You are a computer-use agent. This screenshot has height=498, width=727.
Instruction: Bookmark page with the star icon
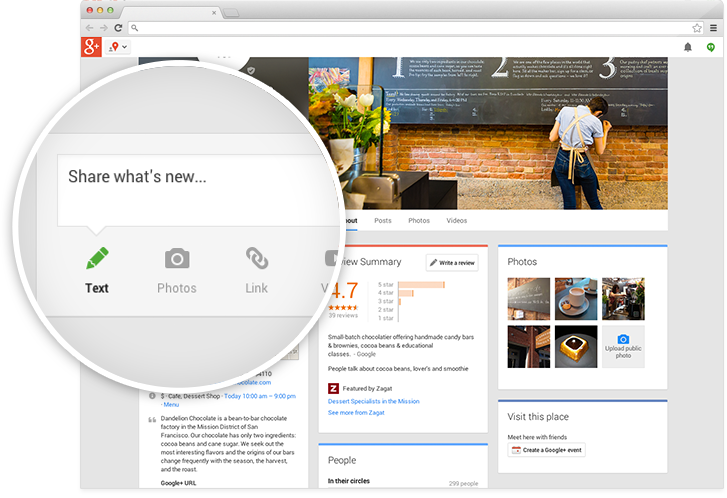697,28
